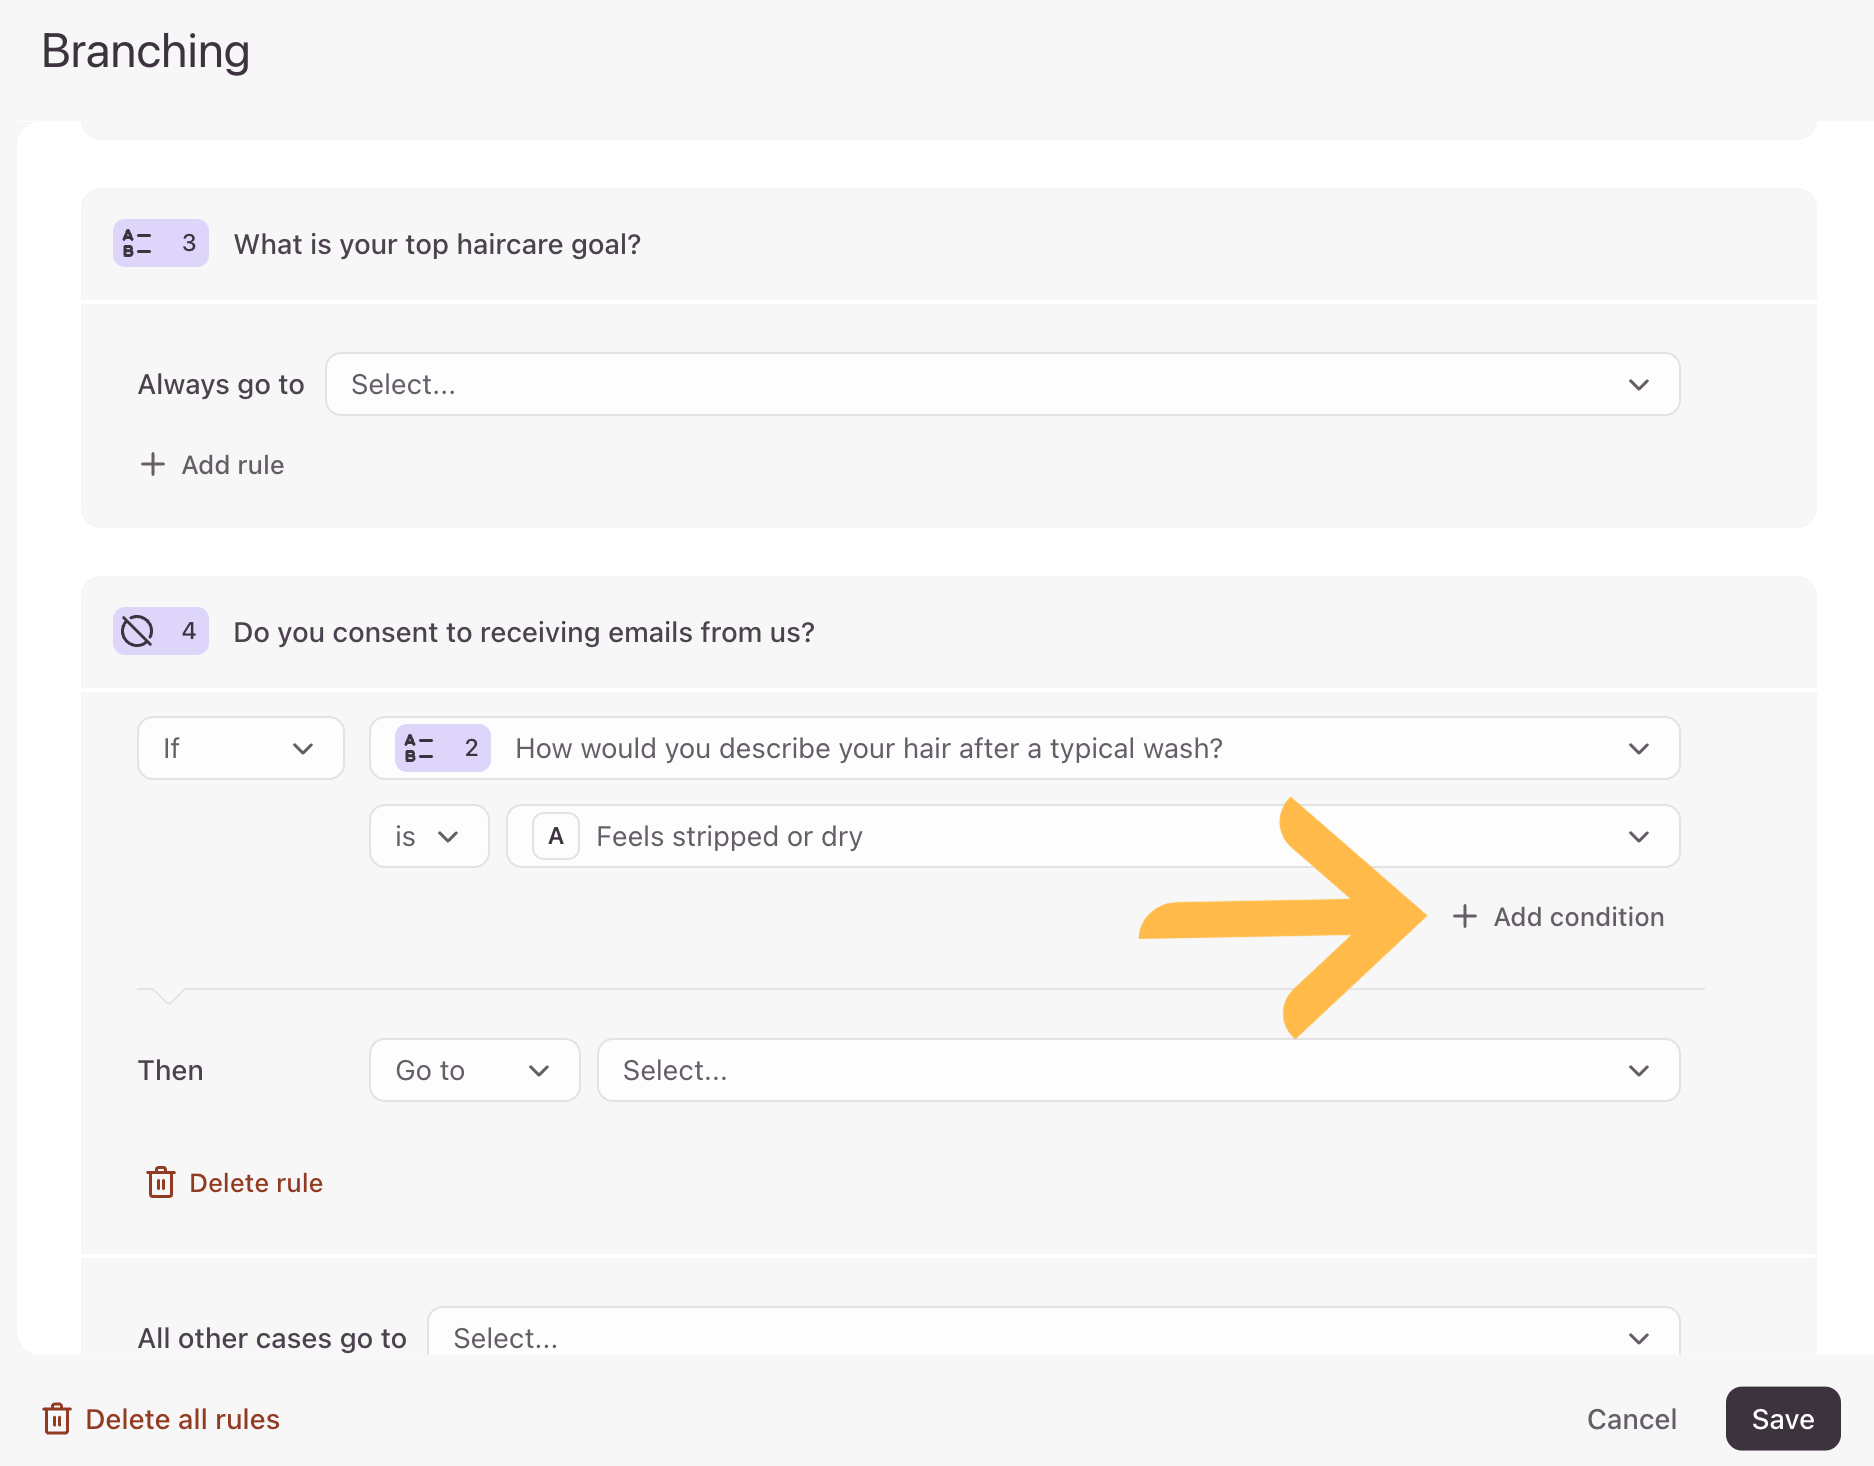Click the What is your top haircare goal header
This screenshot has width=1874, height=1466.
coord(437,244)
